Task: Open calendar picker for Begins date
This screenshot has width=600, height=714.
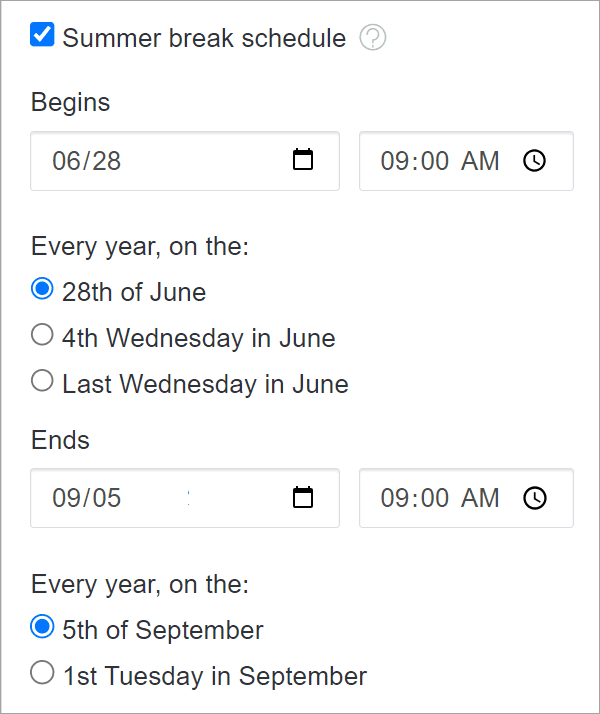Action: [x=303, y=160]
